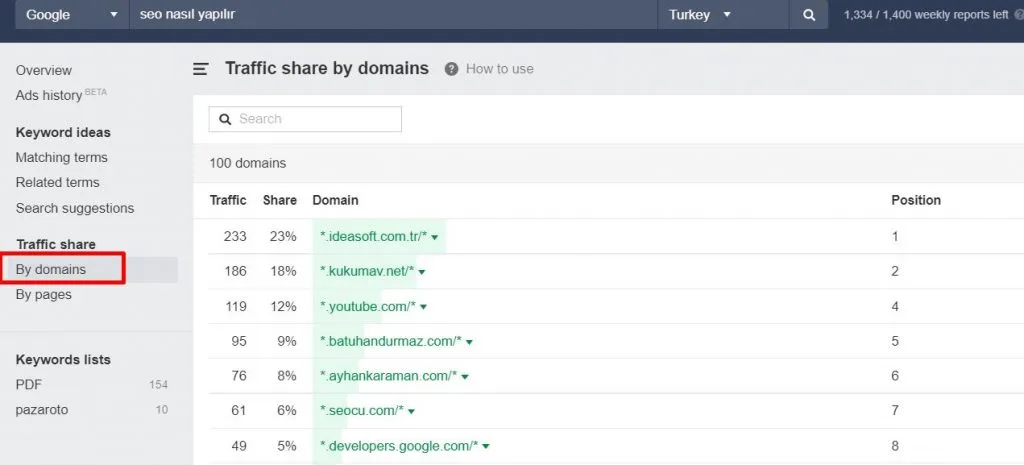
Task: Click the Position column header
Action: tap(916, 200)
